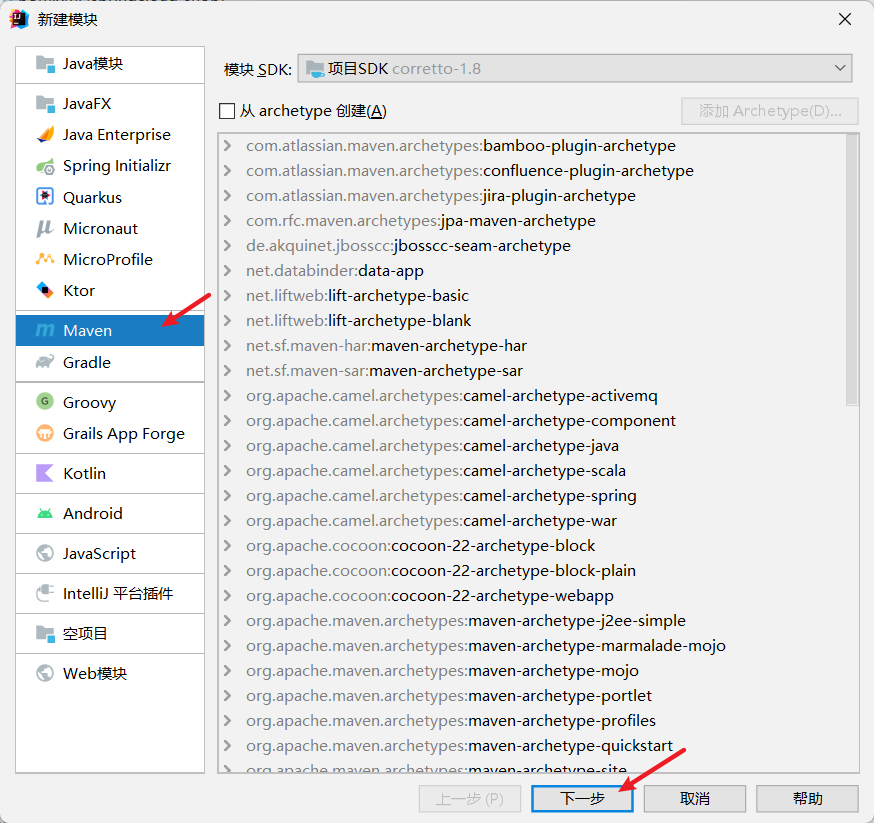
Task: Click the 取消 button
Action: [x=695, y=798]
